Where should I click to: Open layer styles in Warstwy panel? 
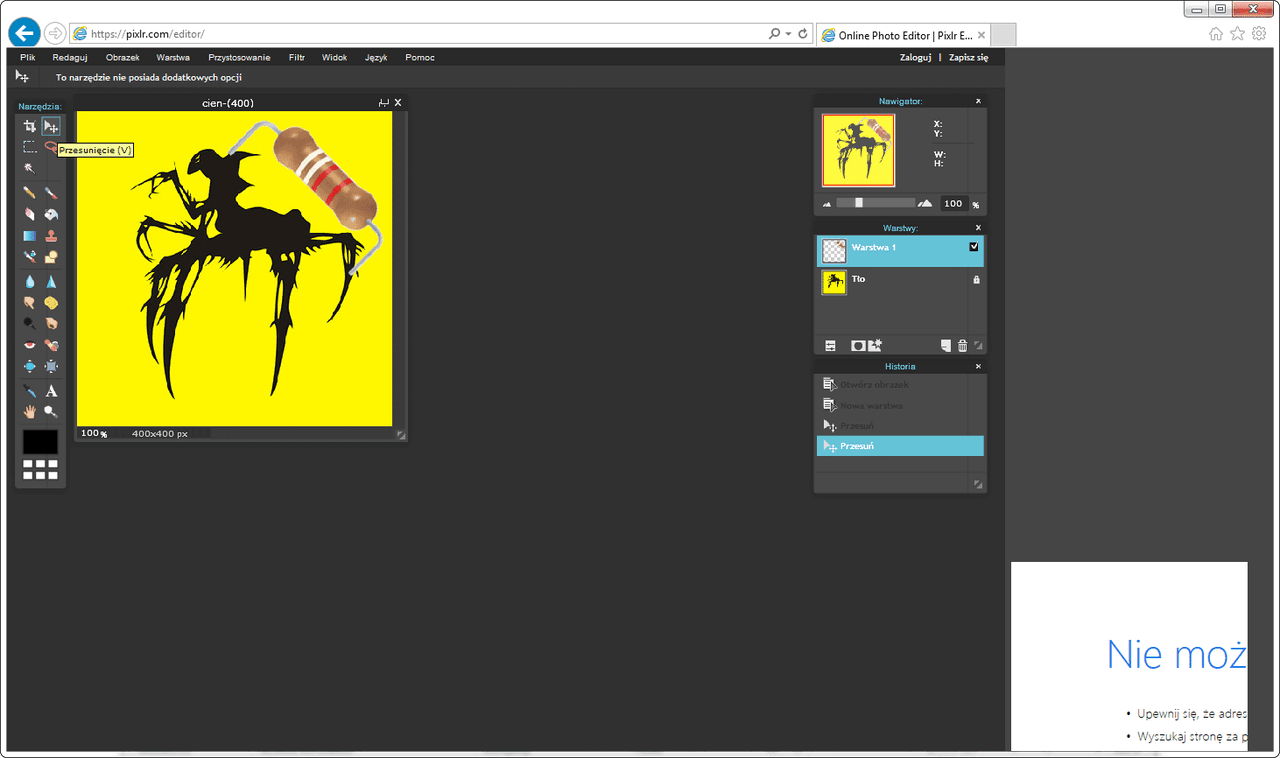click(875, 346)
